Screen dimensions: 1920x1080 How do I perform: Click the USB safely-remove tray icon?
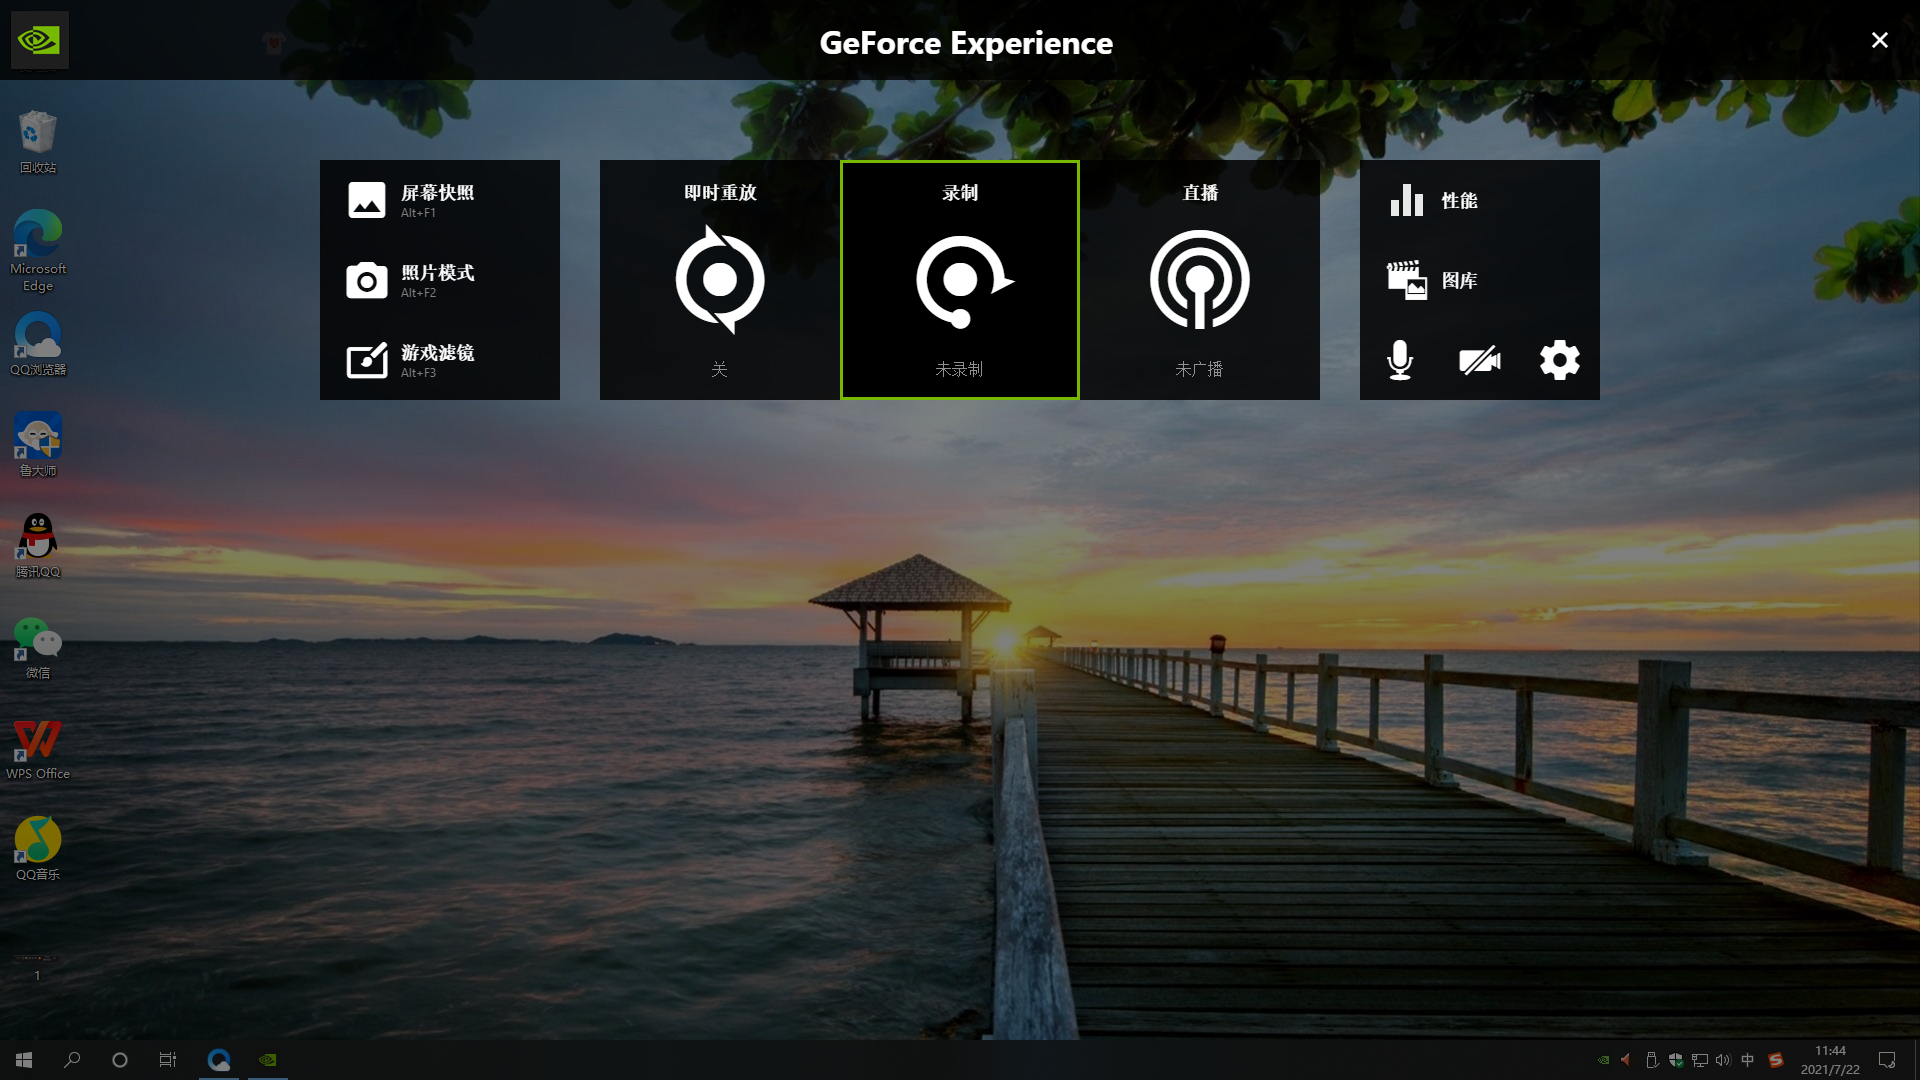point(1652,1060)
